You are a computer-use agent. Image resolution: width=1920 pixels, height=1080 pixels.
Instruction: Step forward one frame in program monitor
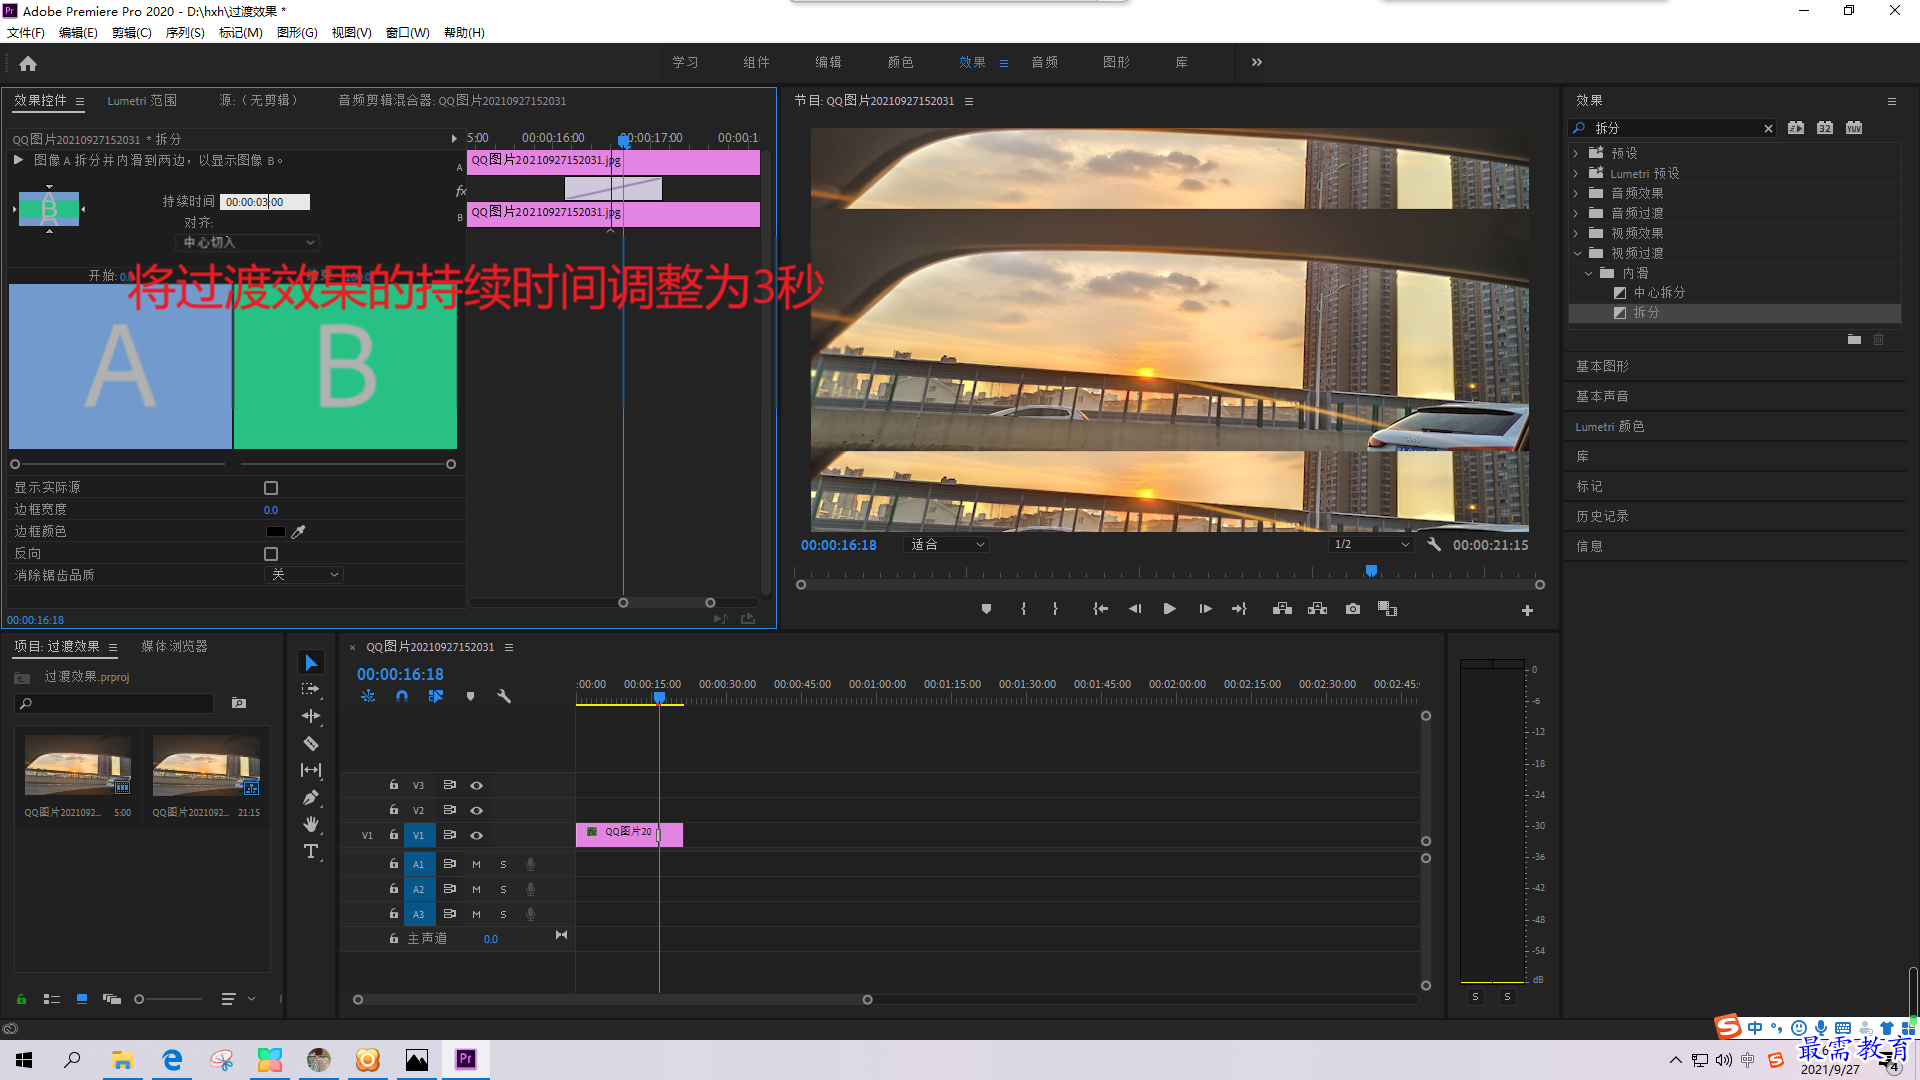point(1205,609)
